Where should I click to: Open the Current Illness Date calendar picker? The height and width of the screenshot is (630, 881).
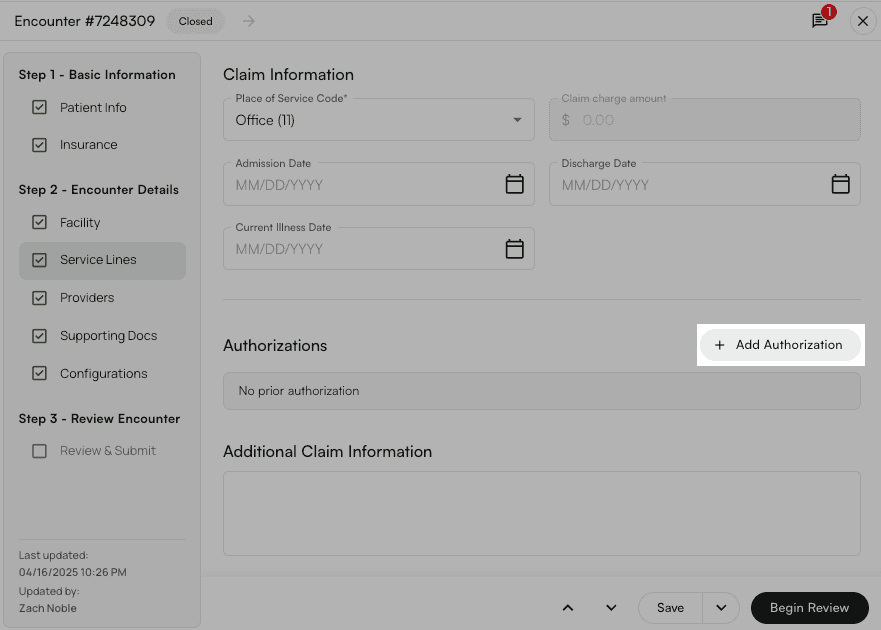pos(514,249)
